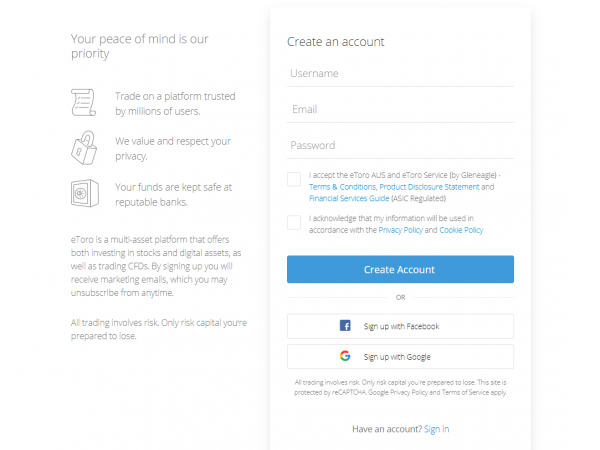Click the Google logo icon
600x450 pixels.
(345, 356)
